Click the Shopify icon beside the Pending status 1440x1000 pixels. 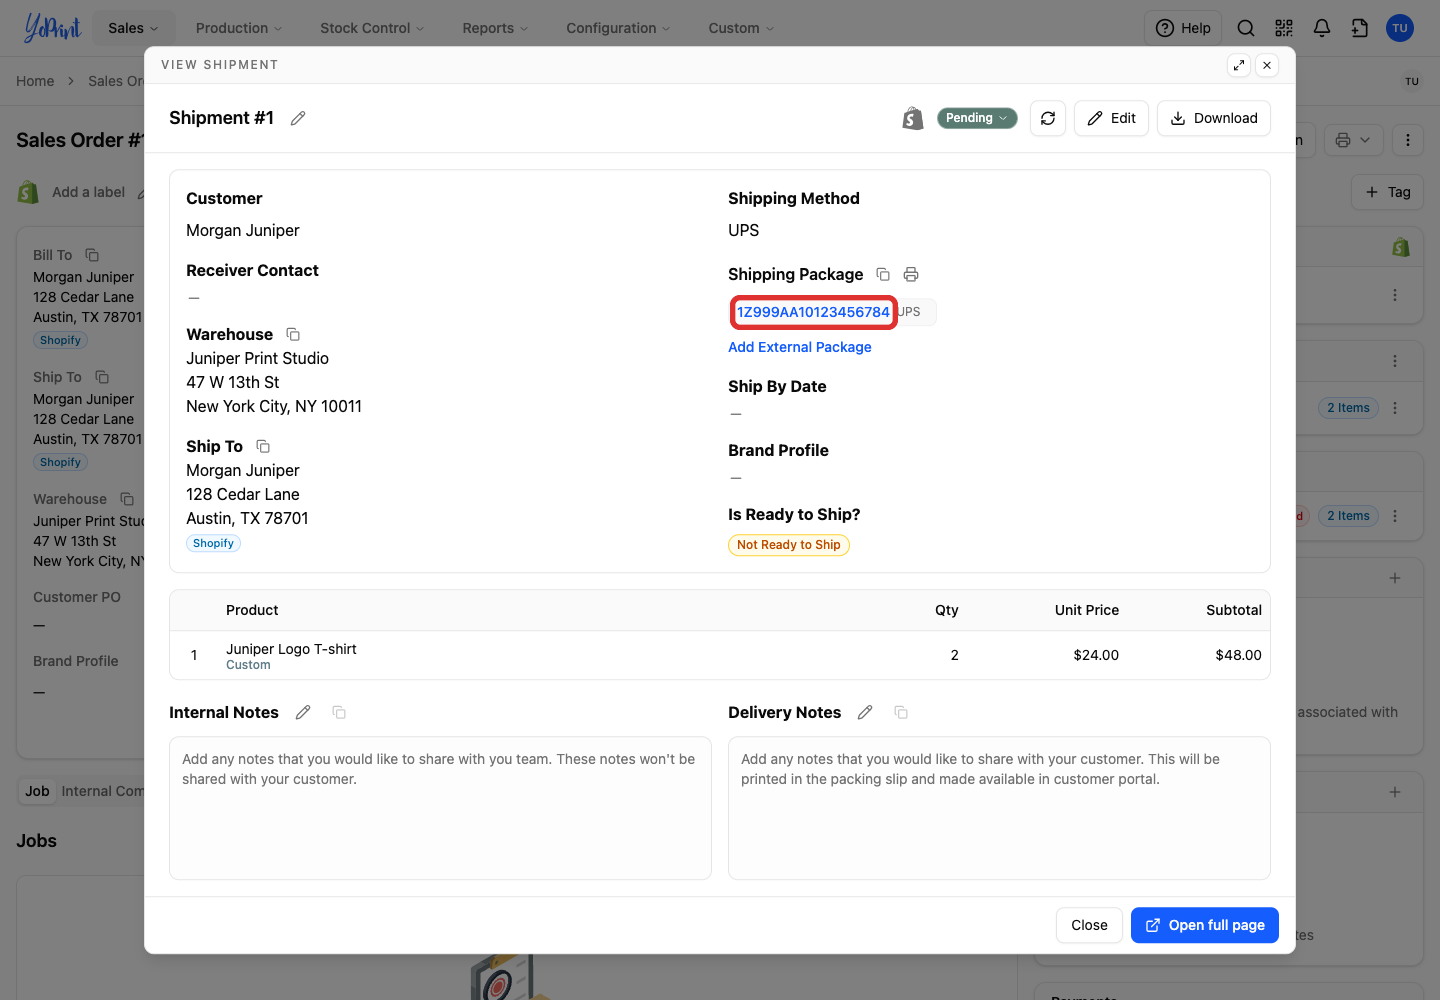coord(913,118)
